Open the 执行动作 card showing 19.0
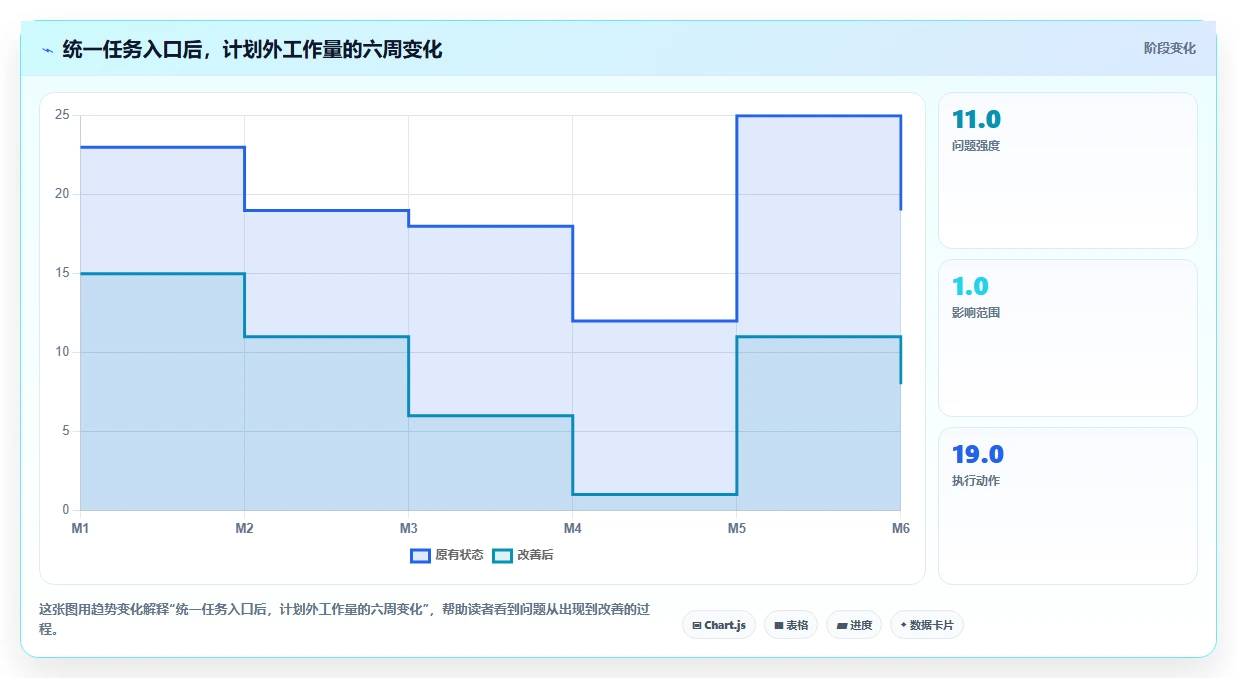Viewport: 1237px width, 678px height. (1067, 506)
